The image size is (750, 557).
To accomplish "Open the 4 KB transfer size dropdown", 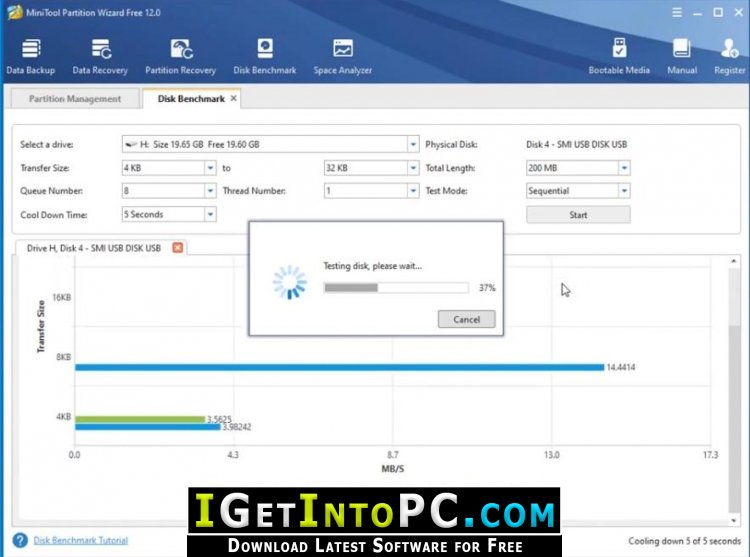I will (210, 168).
